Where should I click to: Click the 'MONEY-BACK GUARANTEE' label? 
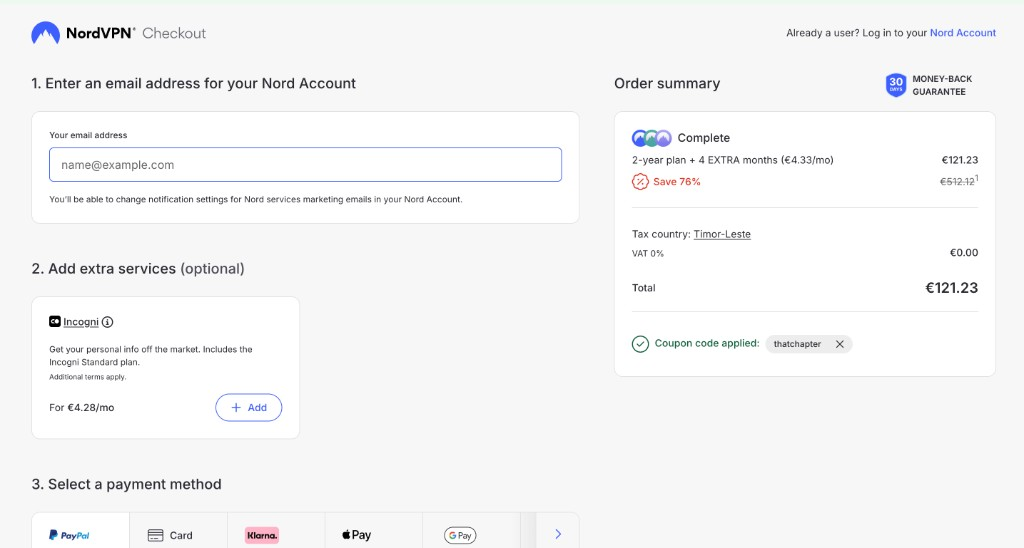click(942, 85)
